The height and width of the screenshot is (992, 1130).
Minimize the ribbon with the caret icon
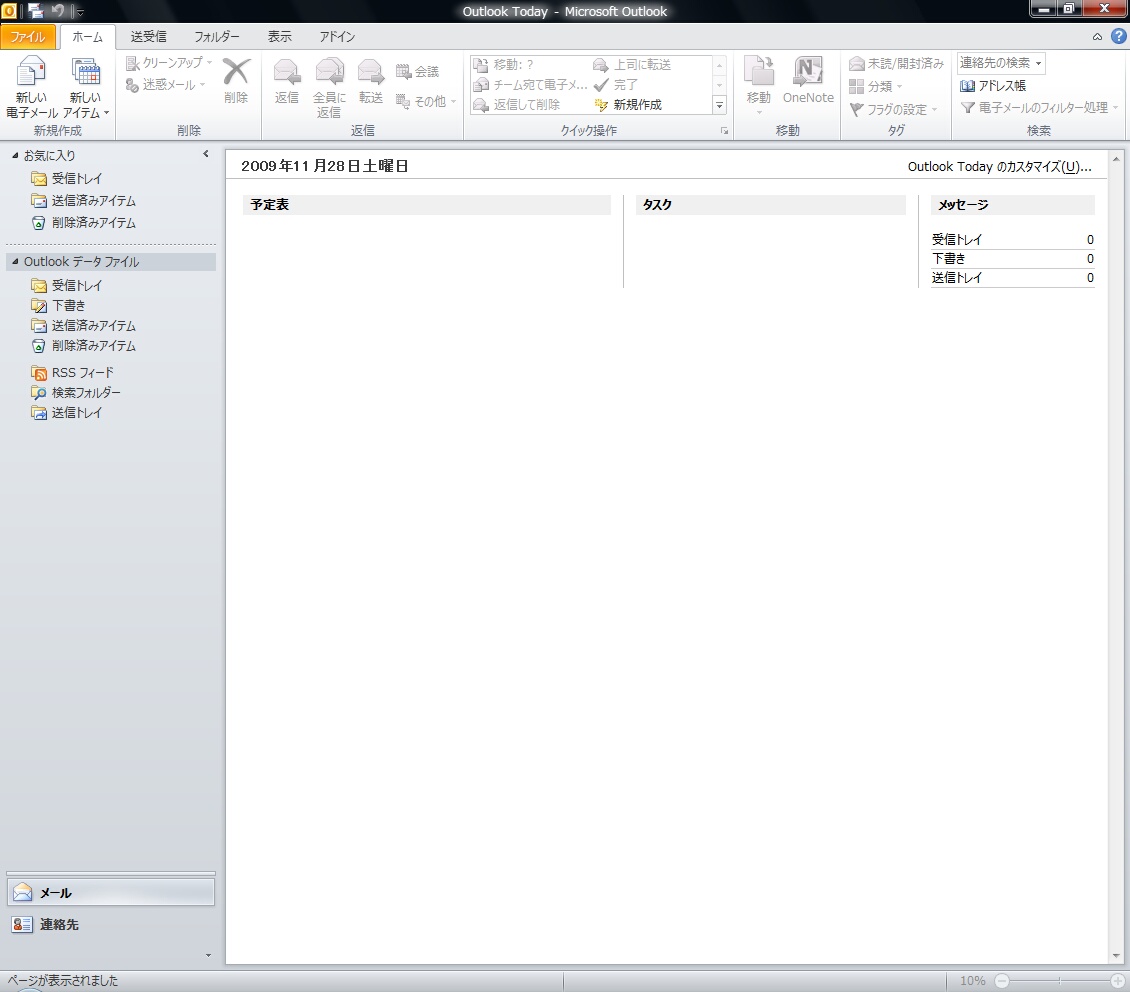click(1097, 37)
